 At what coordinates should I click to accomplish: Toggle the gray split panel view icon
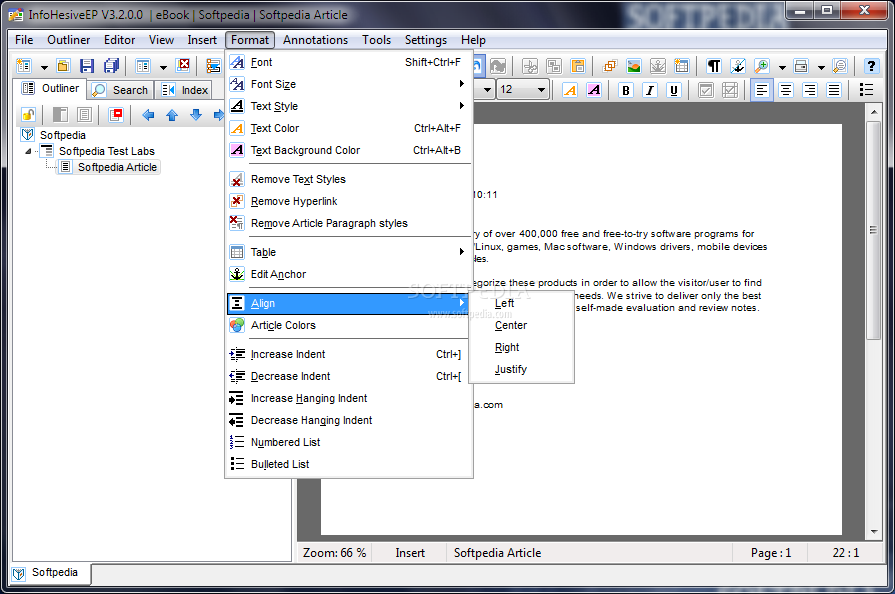[61, 115]
